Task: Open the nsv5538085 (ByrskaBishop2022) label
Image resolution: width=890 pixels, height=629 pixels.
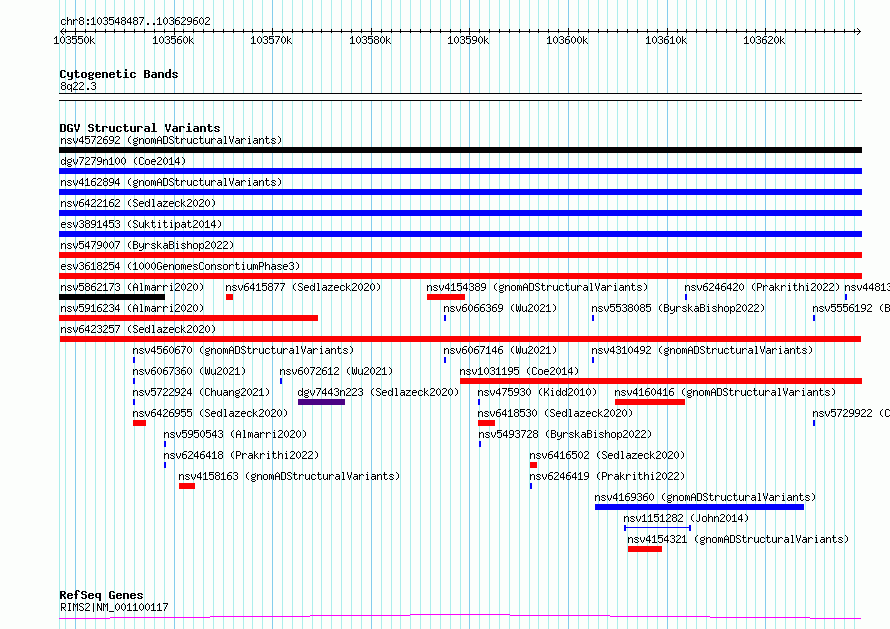Action: pos(678,308)
